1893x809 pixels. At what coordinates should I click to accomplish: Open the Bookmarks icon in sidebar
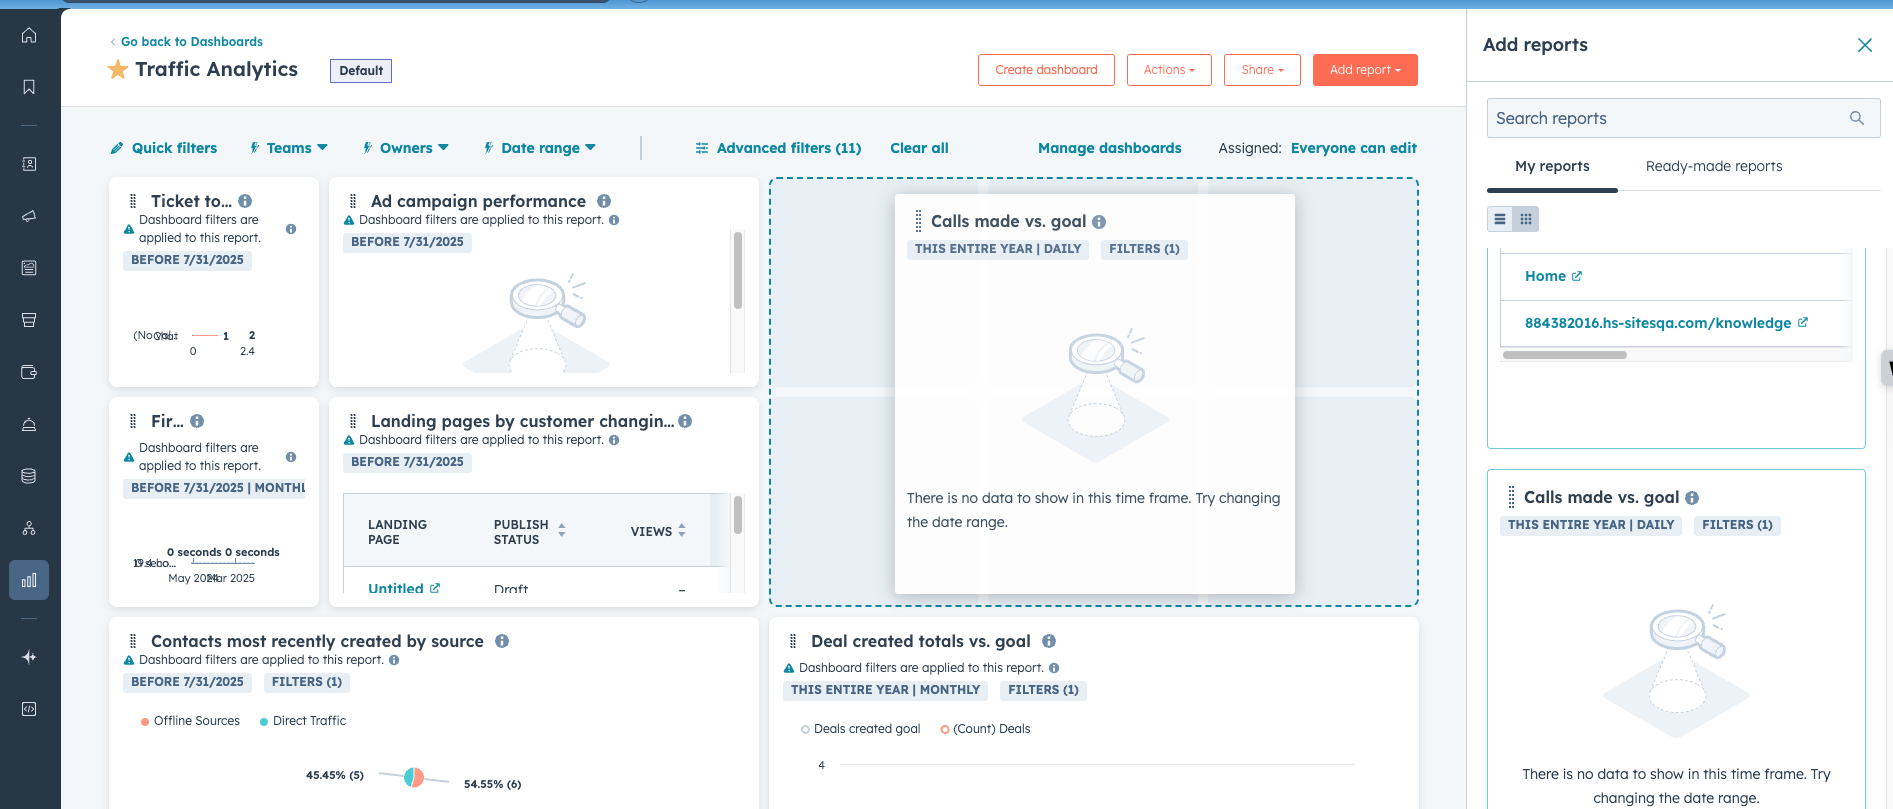29,87
